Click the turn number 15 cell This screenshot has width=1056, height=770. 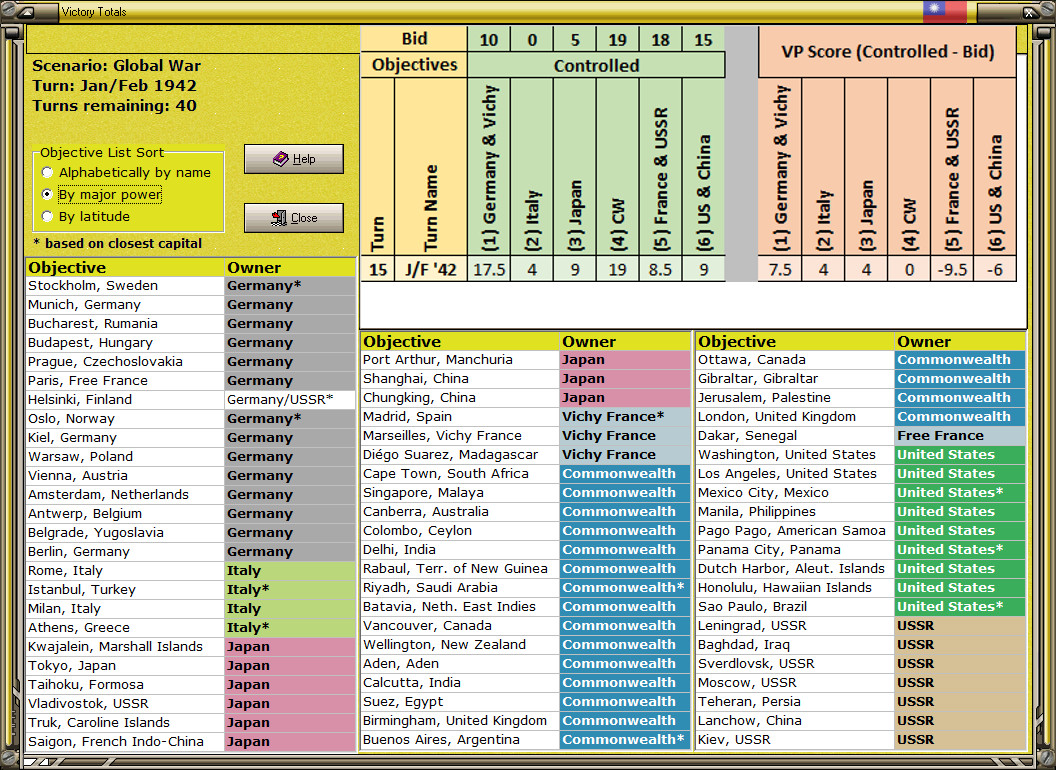coord(378,269)
